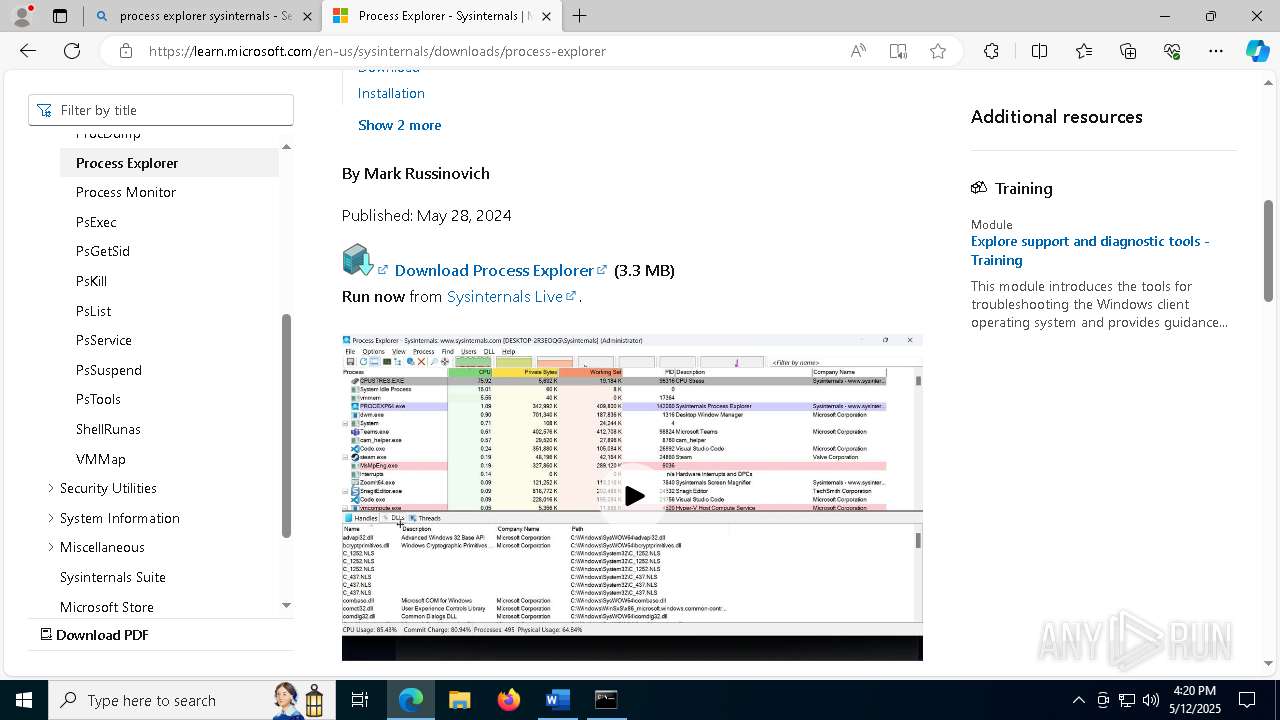Open command prompt from taskbar
Screen dimensions: 1280x720
(606, 700)
